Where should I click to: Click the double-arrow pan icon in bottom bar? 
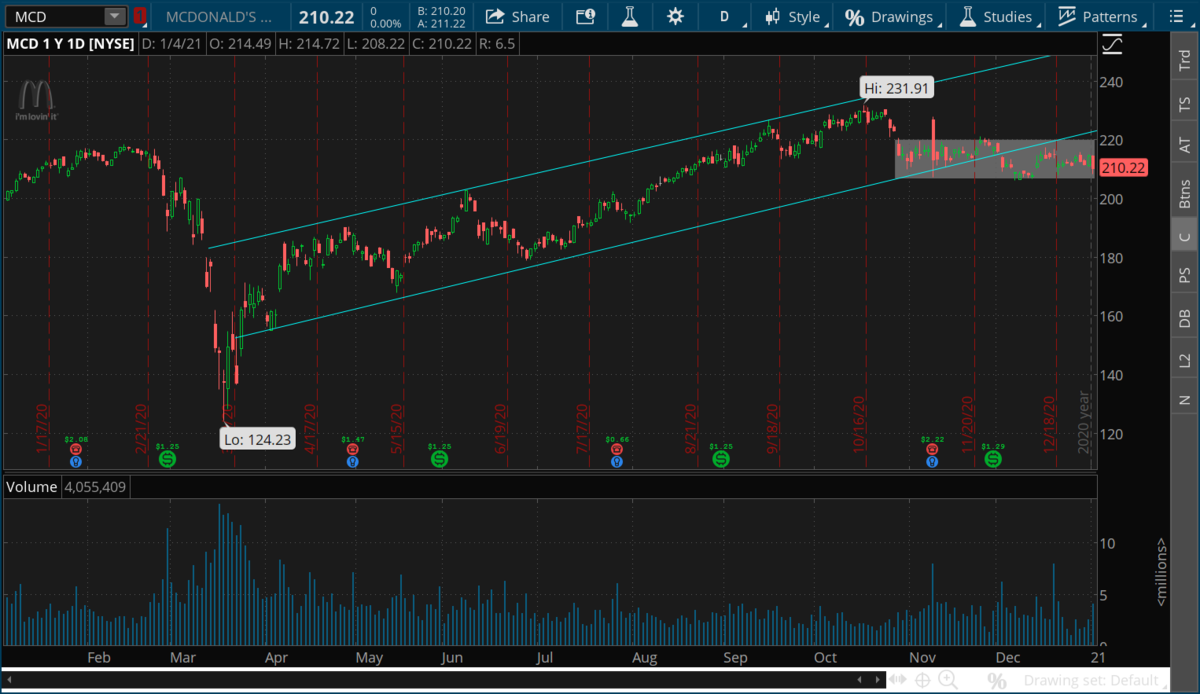[x=899, y=681]
